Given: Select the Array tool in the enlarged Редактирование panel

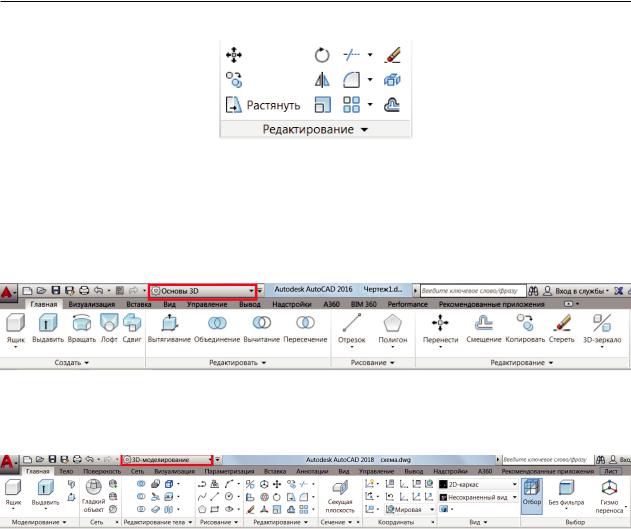Looking at the screenshot, I should (x=351, y=105).
